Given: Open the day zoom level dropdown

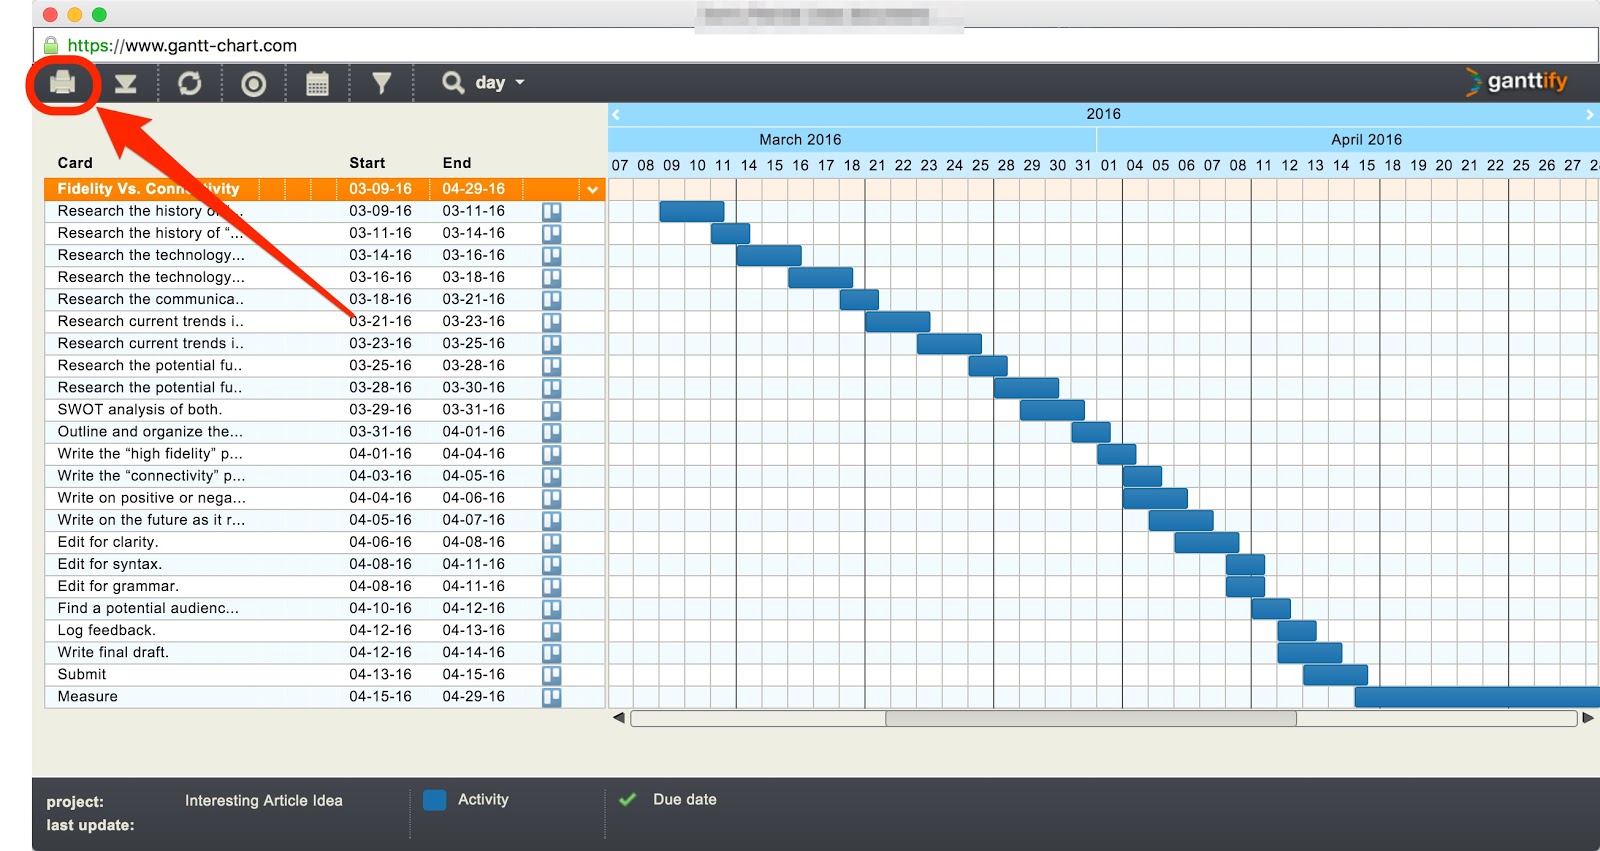Looking at the screenshot, I should (x=499, y=83).
